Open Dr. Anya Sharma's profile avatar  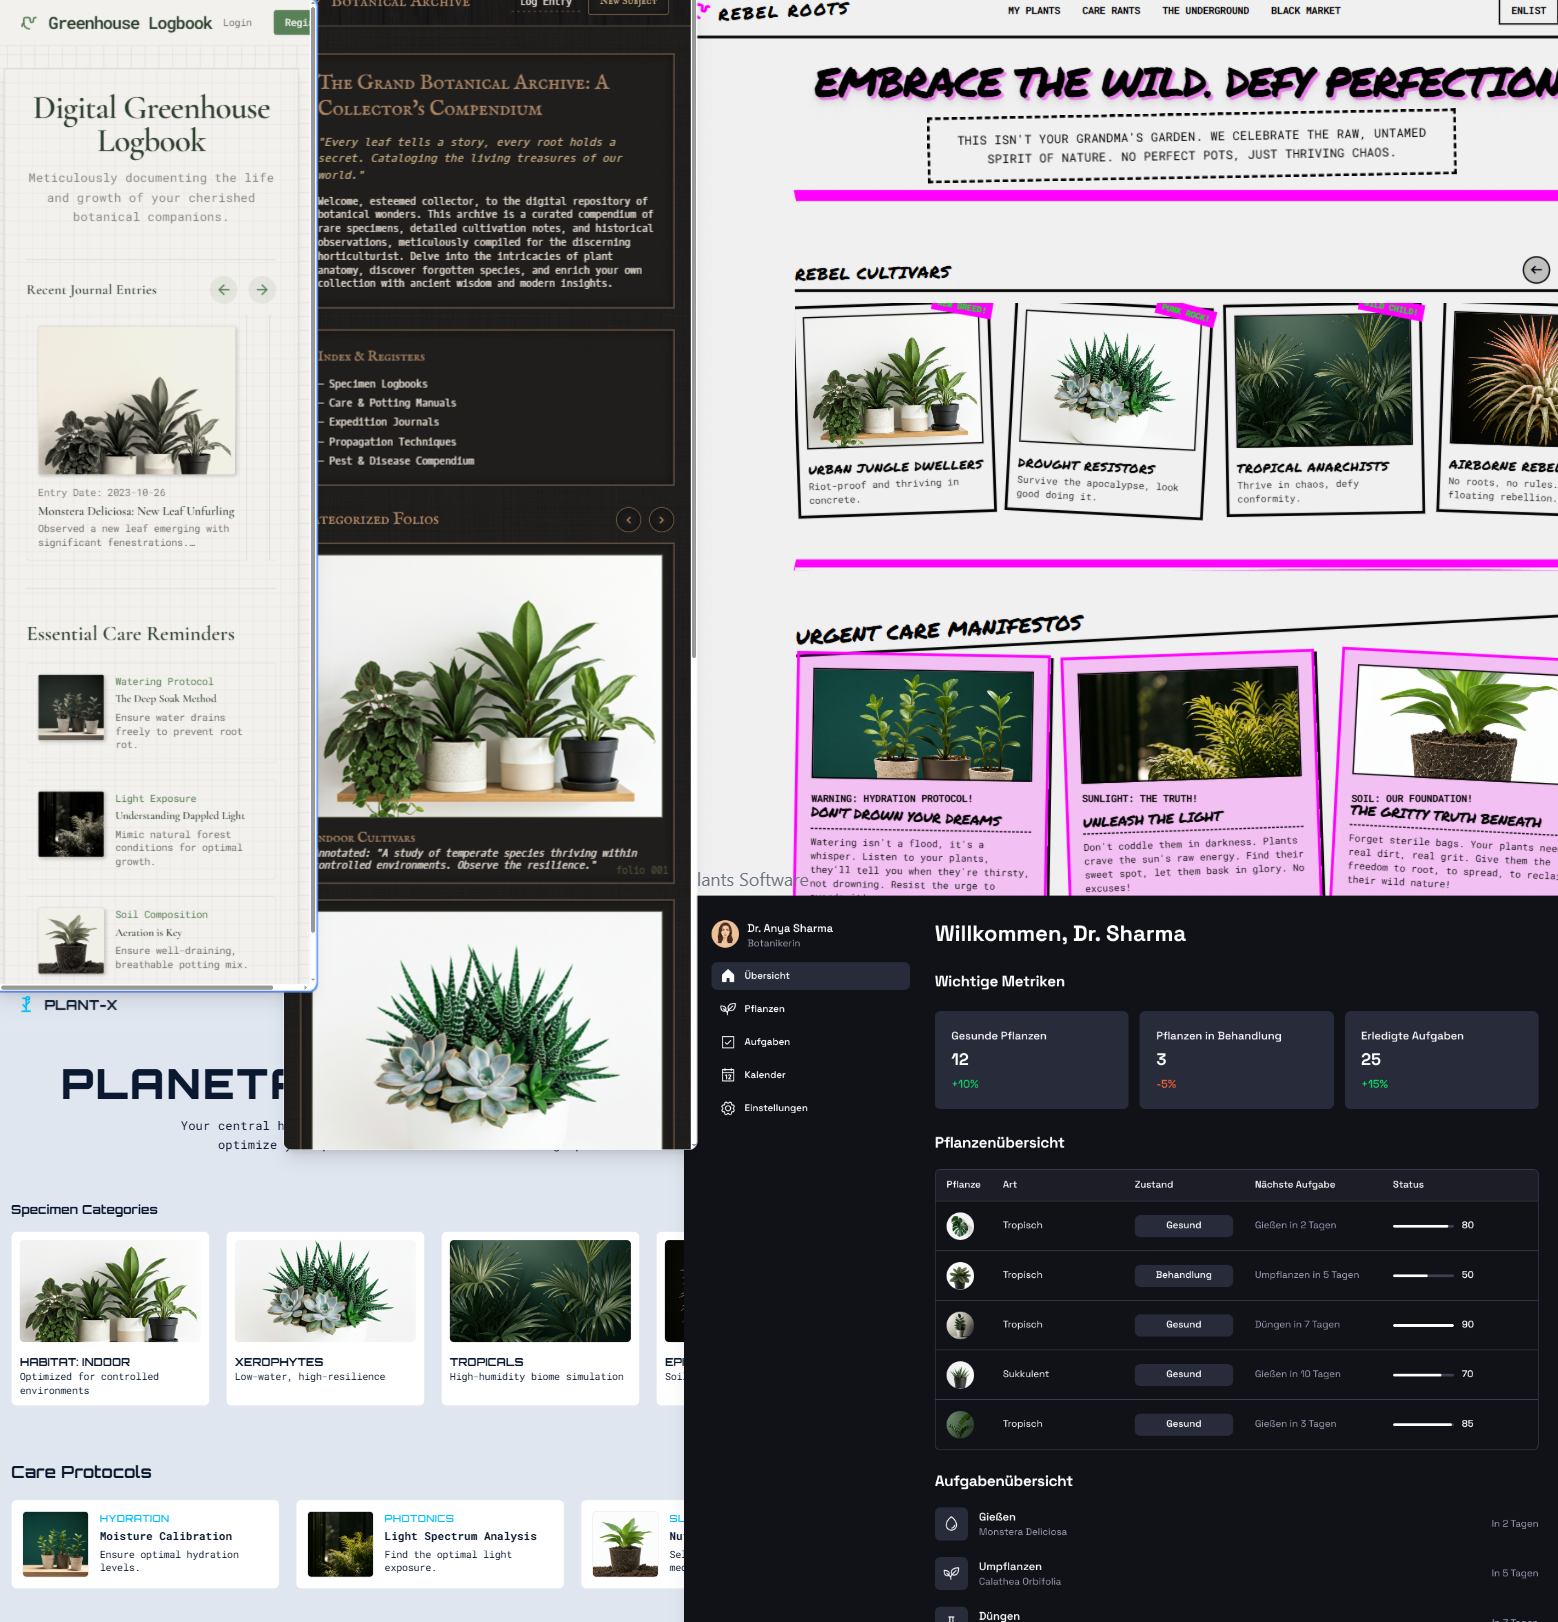click(725, 934)
